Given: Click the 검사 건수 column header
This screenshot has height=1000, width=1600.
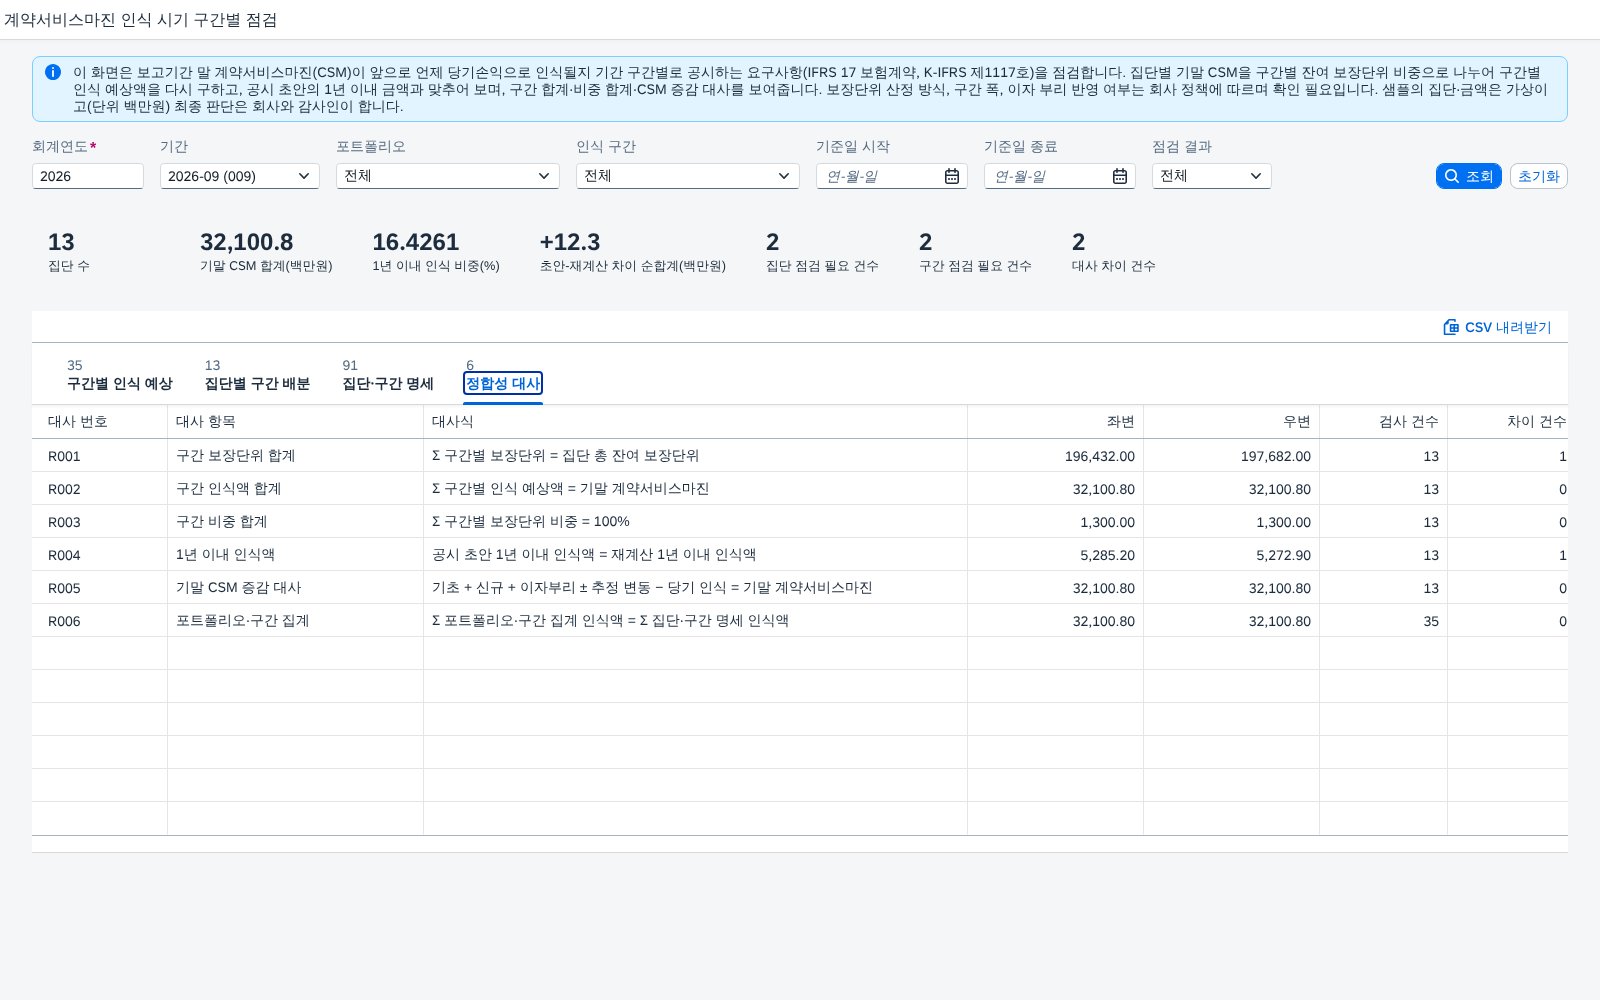Looking at the screenshot, I should pos(1384,422).
